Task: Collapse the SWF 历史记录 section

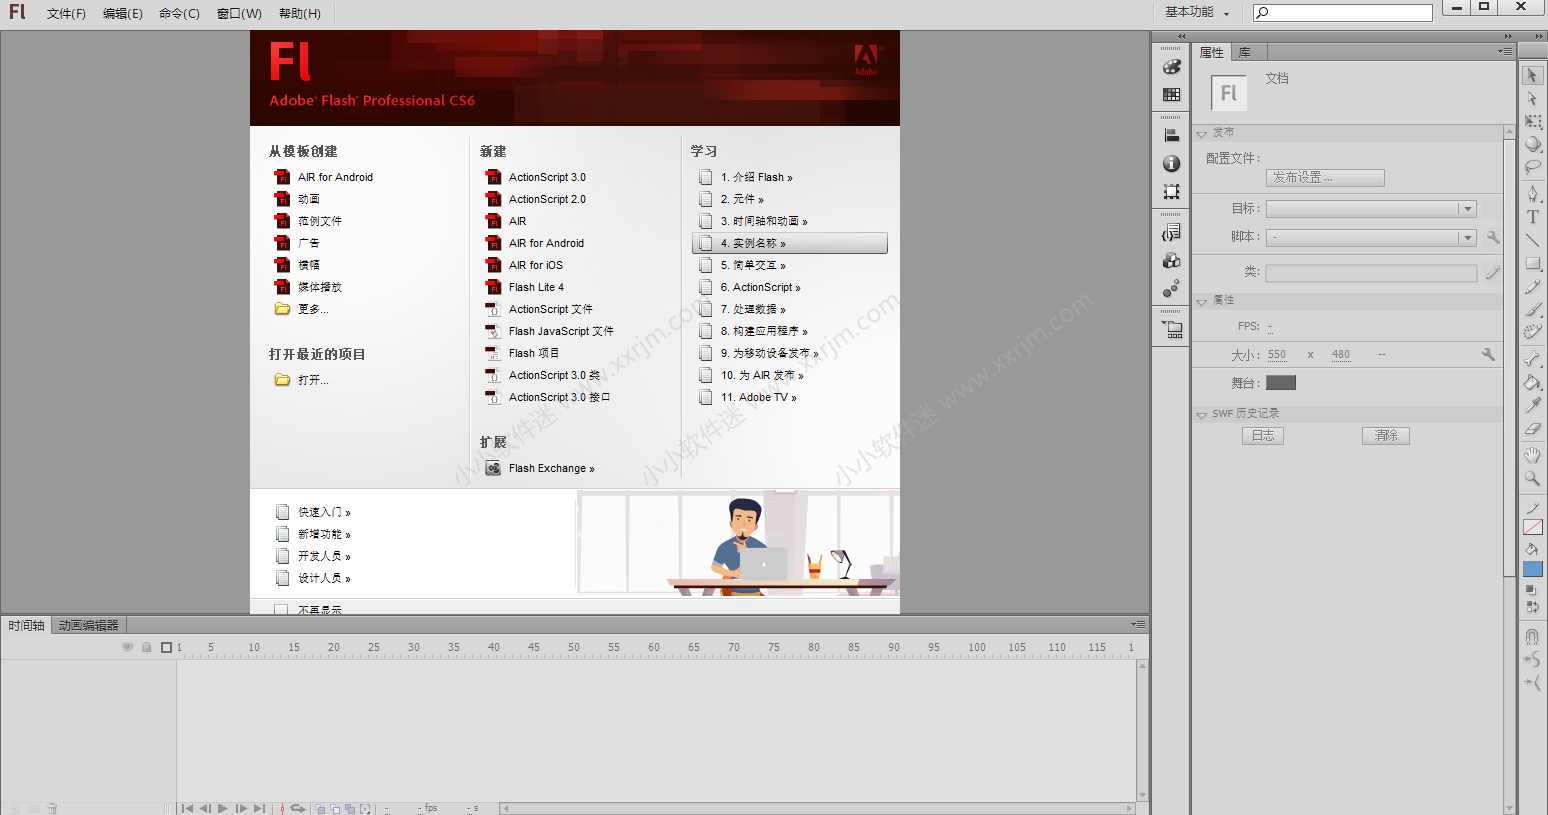Action: tap(1202, 414)
